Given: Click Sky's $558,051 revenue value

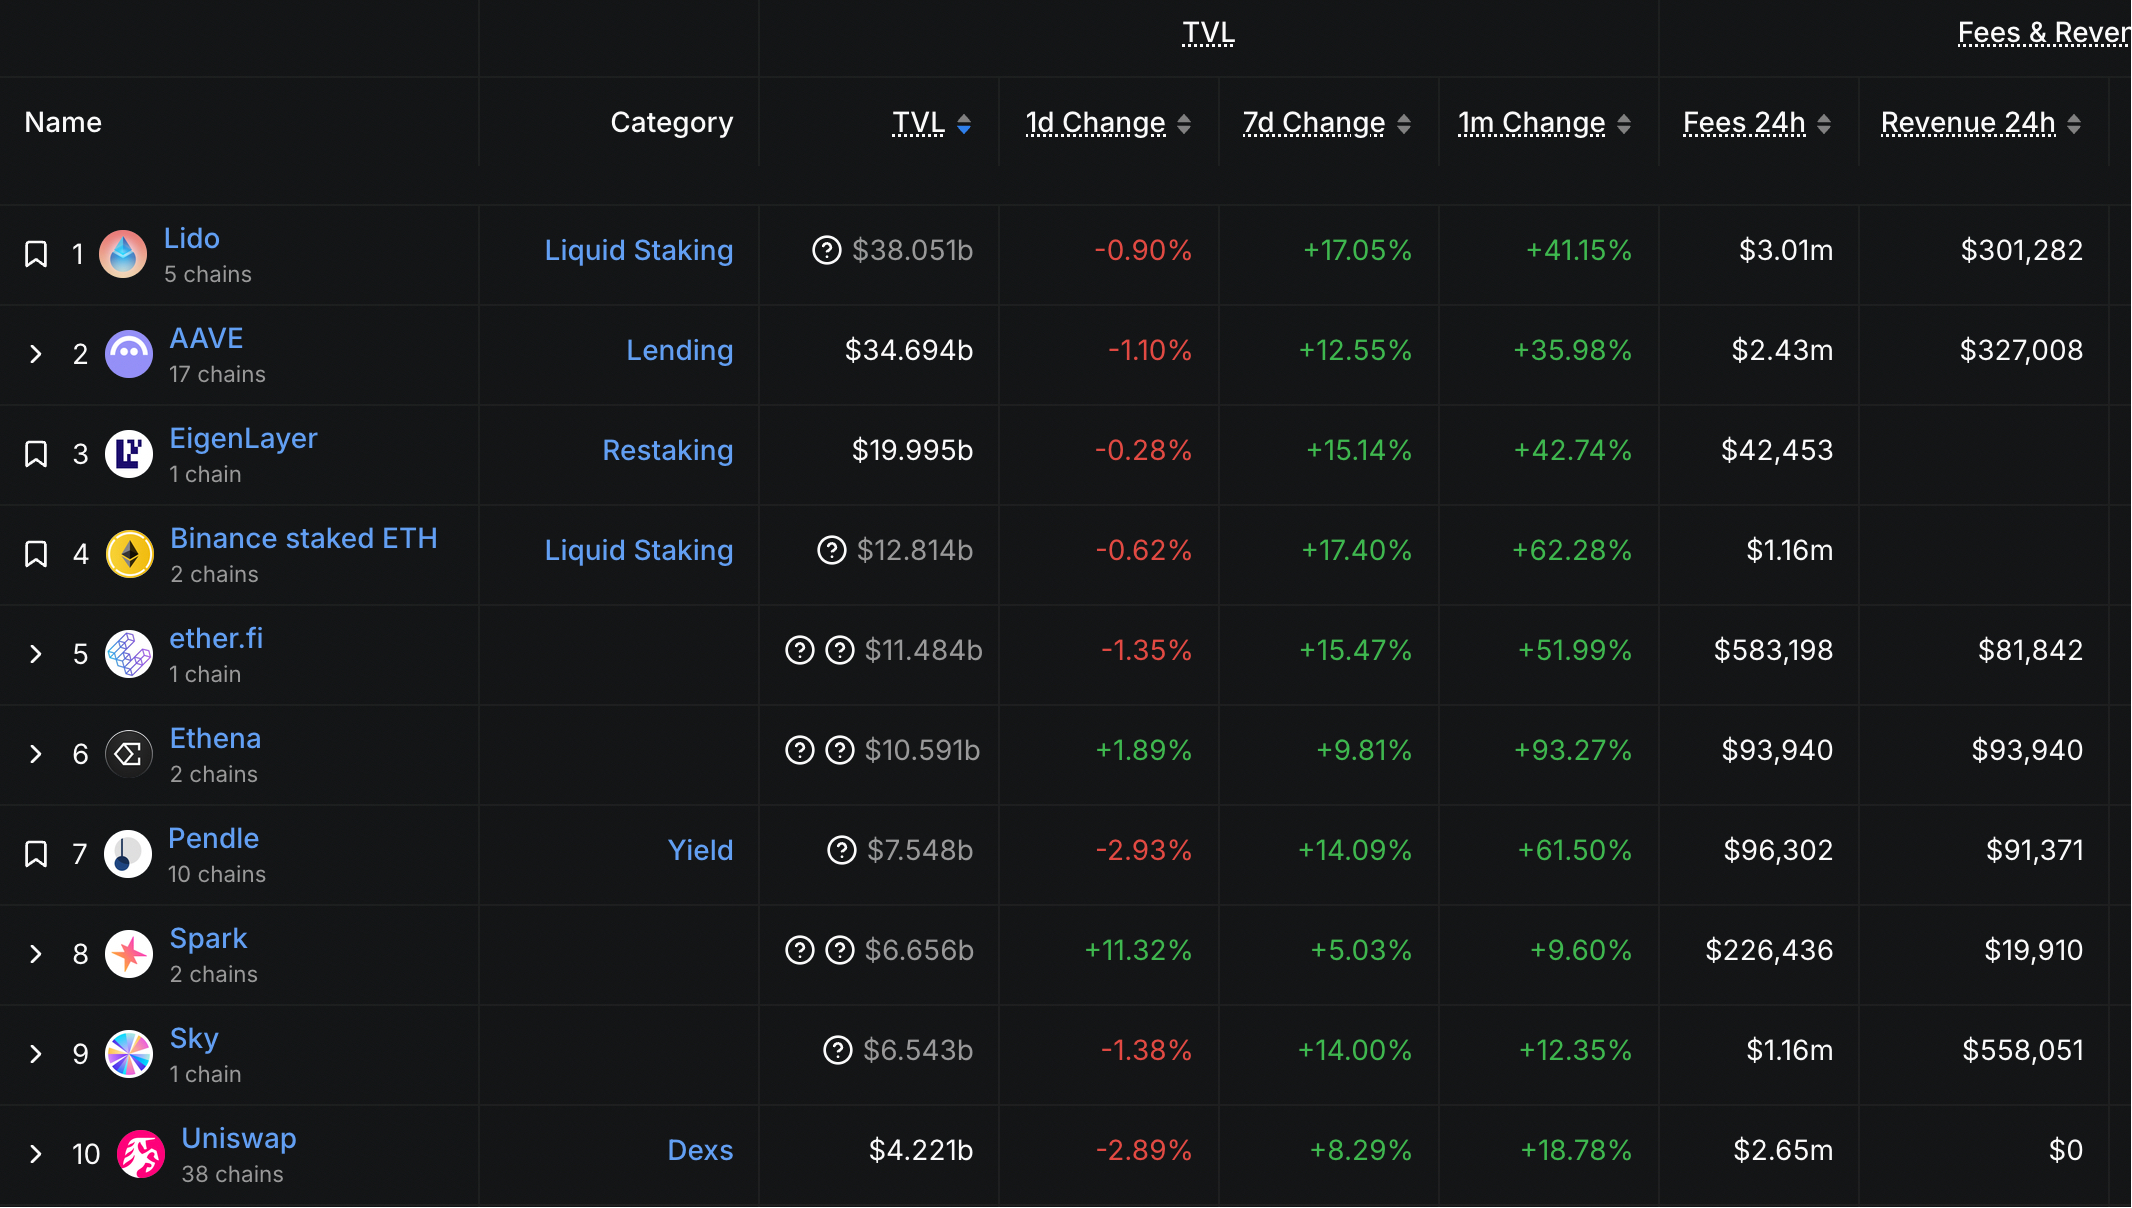Looking at the screenshot, I should click(x=2023, y=1050).
